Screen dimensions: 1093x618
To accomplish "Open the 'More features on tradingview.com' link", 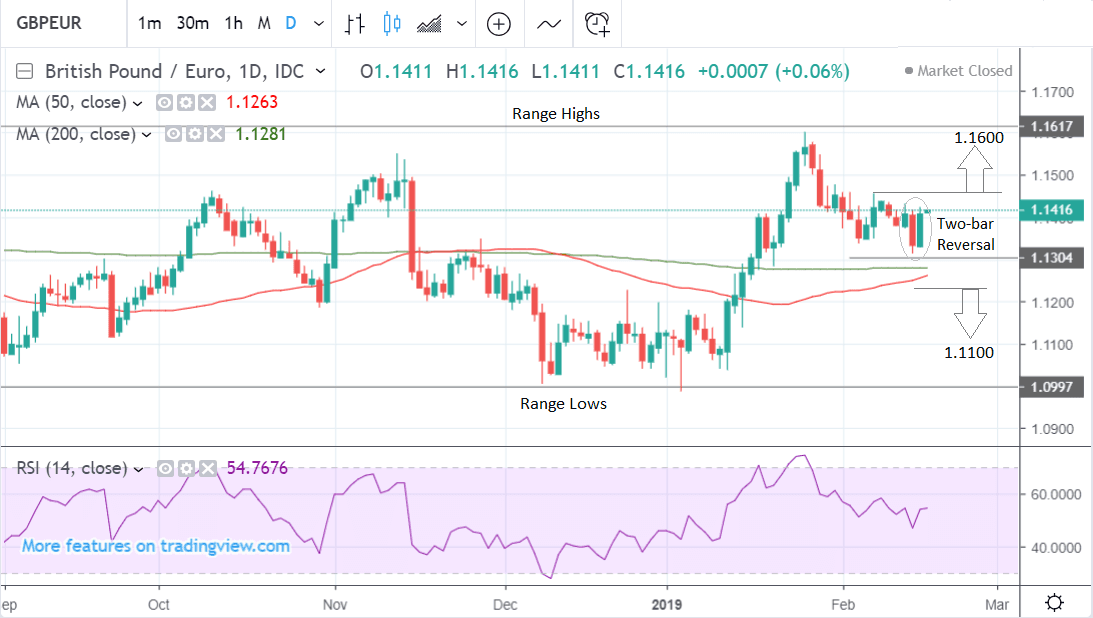I will [x=155, y=546].
